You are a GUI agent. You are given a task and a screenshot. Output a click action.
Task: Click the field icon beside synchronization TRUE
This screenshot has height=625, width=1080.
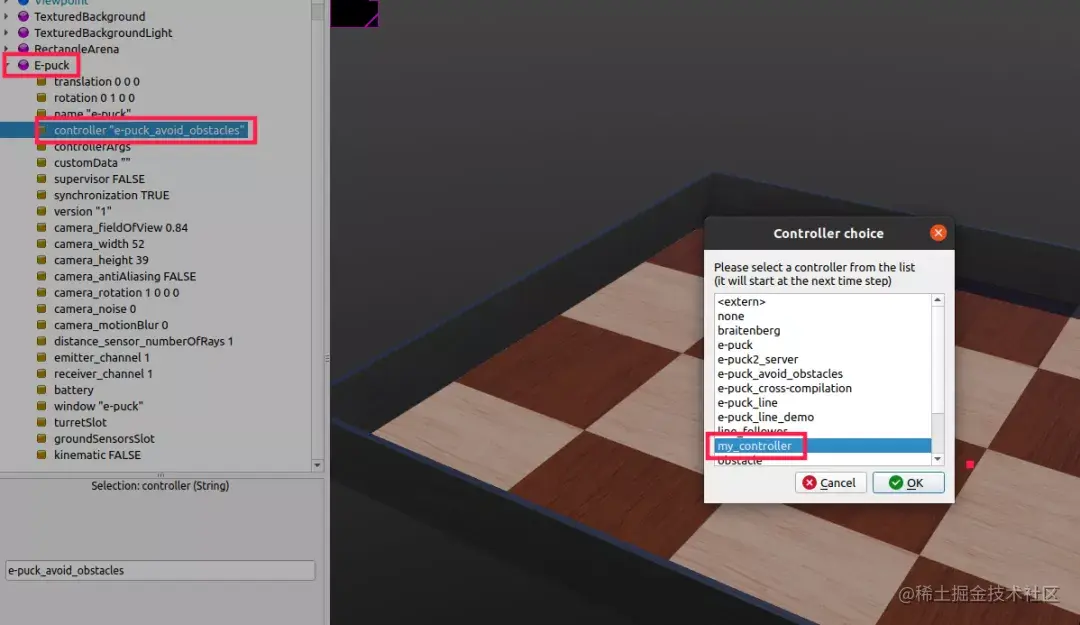[41, 195]
